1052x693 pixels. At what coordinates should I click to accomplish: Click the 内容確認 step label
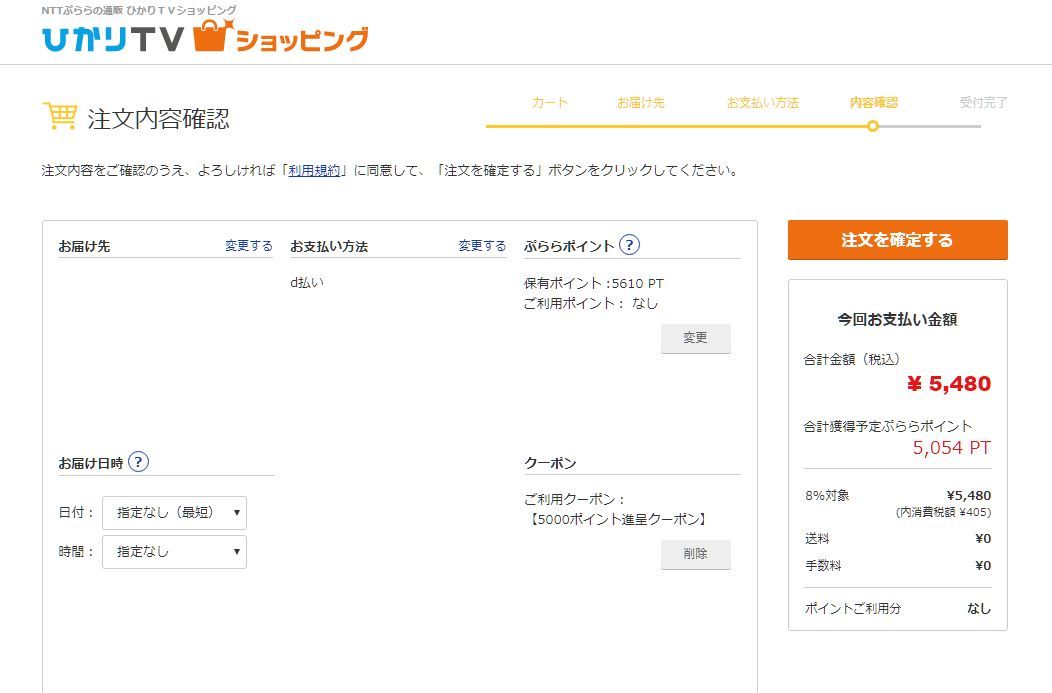point(873,102)
